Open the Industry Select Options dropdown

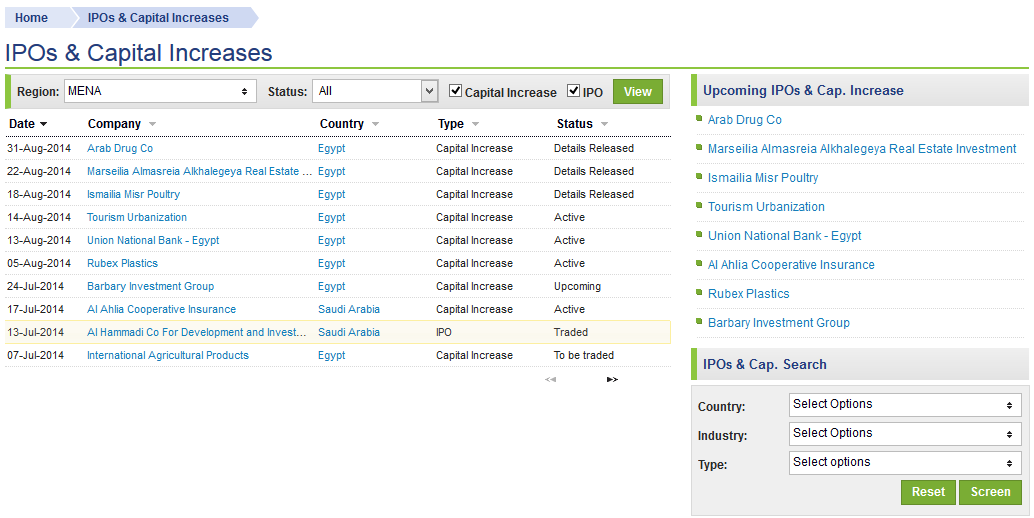click(x=905, y=434)
